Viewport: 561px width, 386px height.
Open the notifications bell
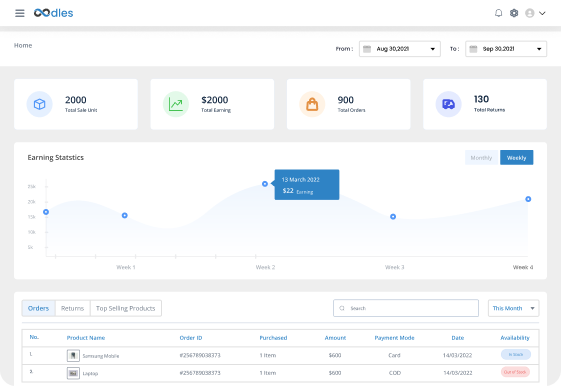(x=498, y=13)
